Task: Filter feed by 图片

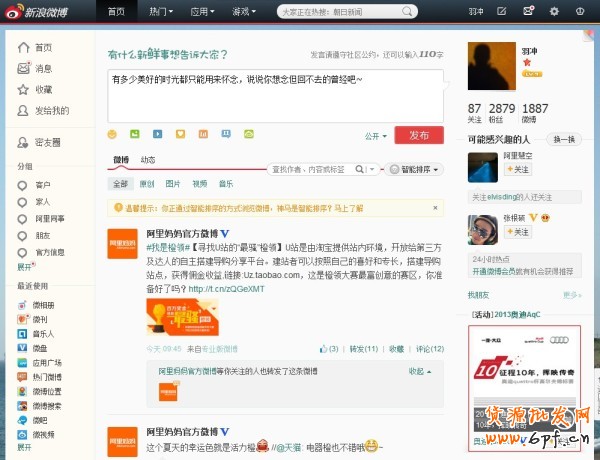Action: coord(173,184)
